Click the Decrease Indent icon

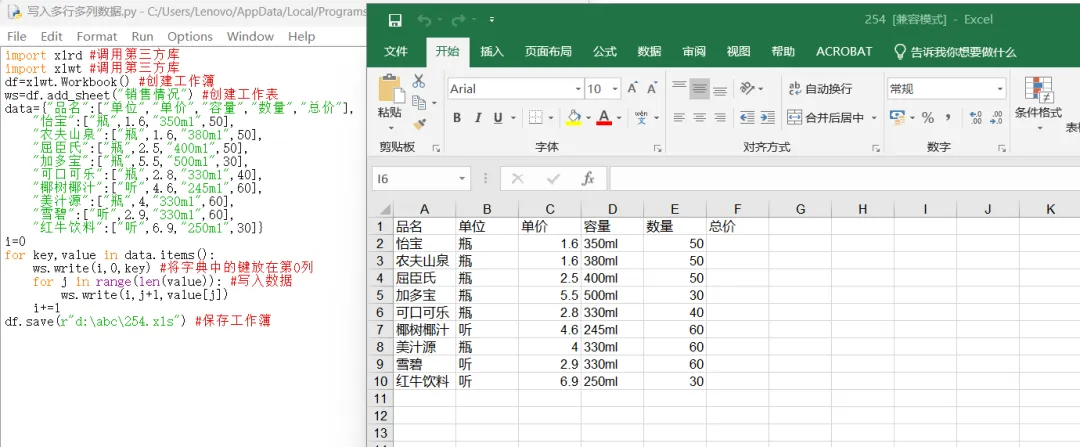(x=747, y=118)
